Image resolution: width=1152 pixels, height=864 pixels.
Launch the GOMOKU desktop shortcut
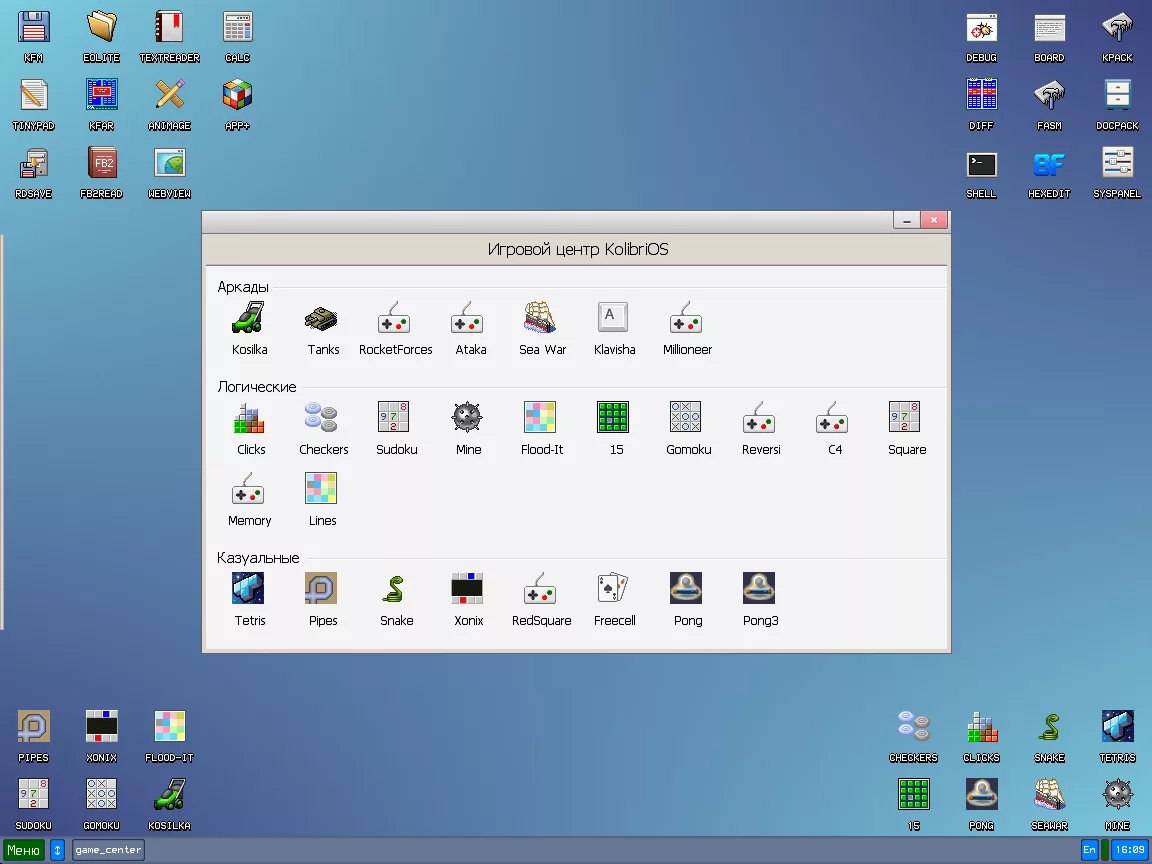[x=101, y=804]
